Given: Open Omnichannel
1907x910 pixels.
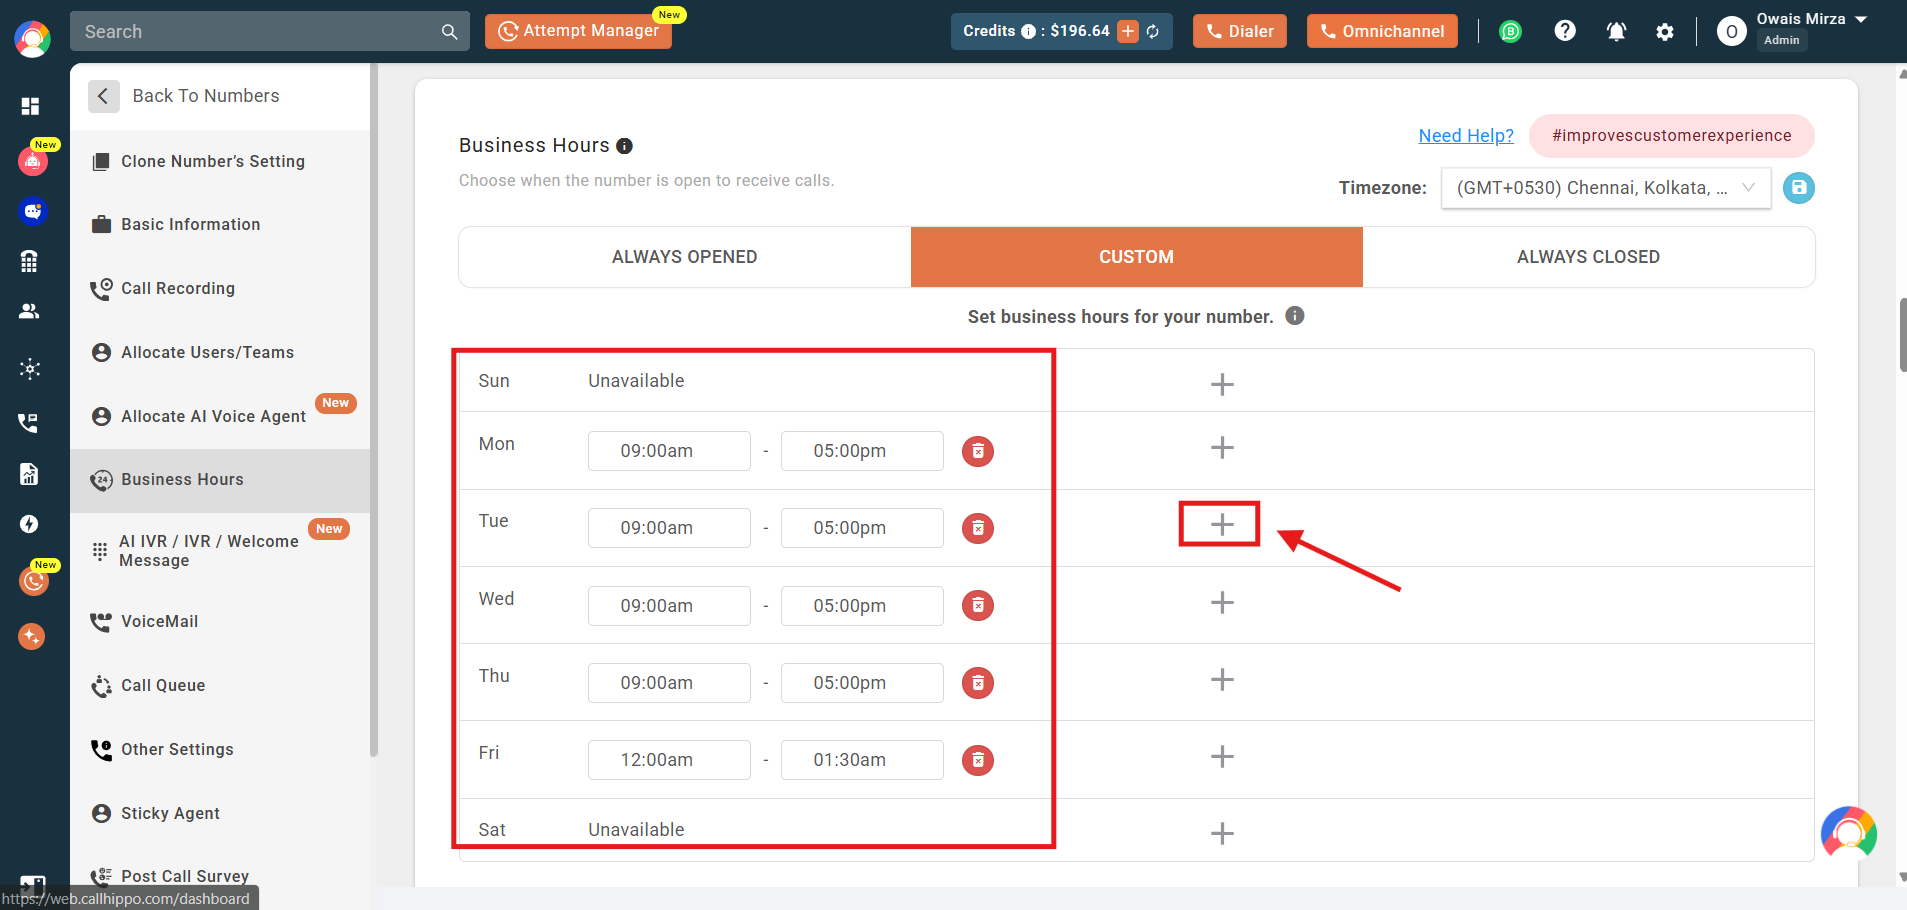Looking at the screenshot, I should 1382,31.
